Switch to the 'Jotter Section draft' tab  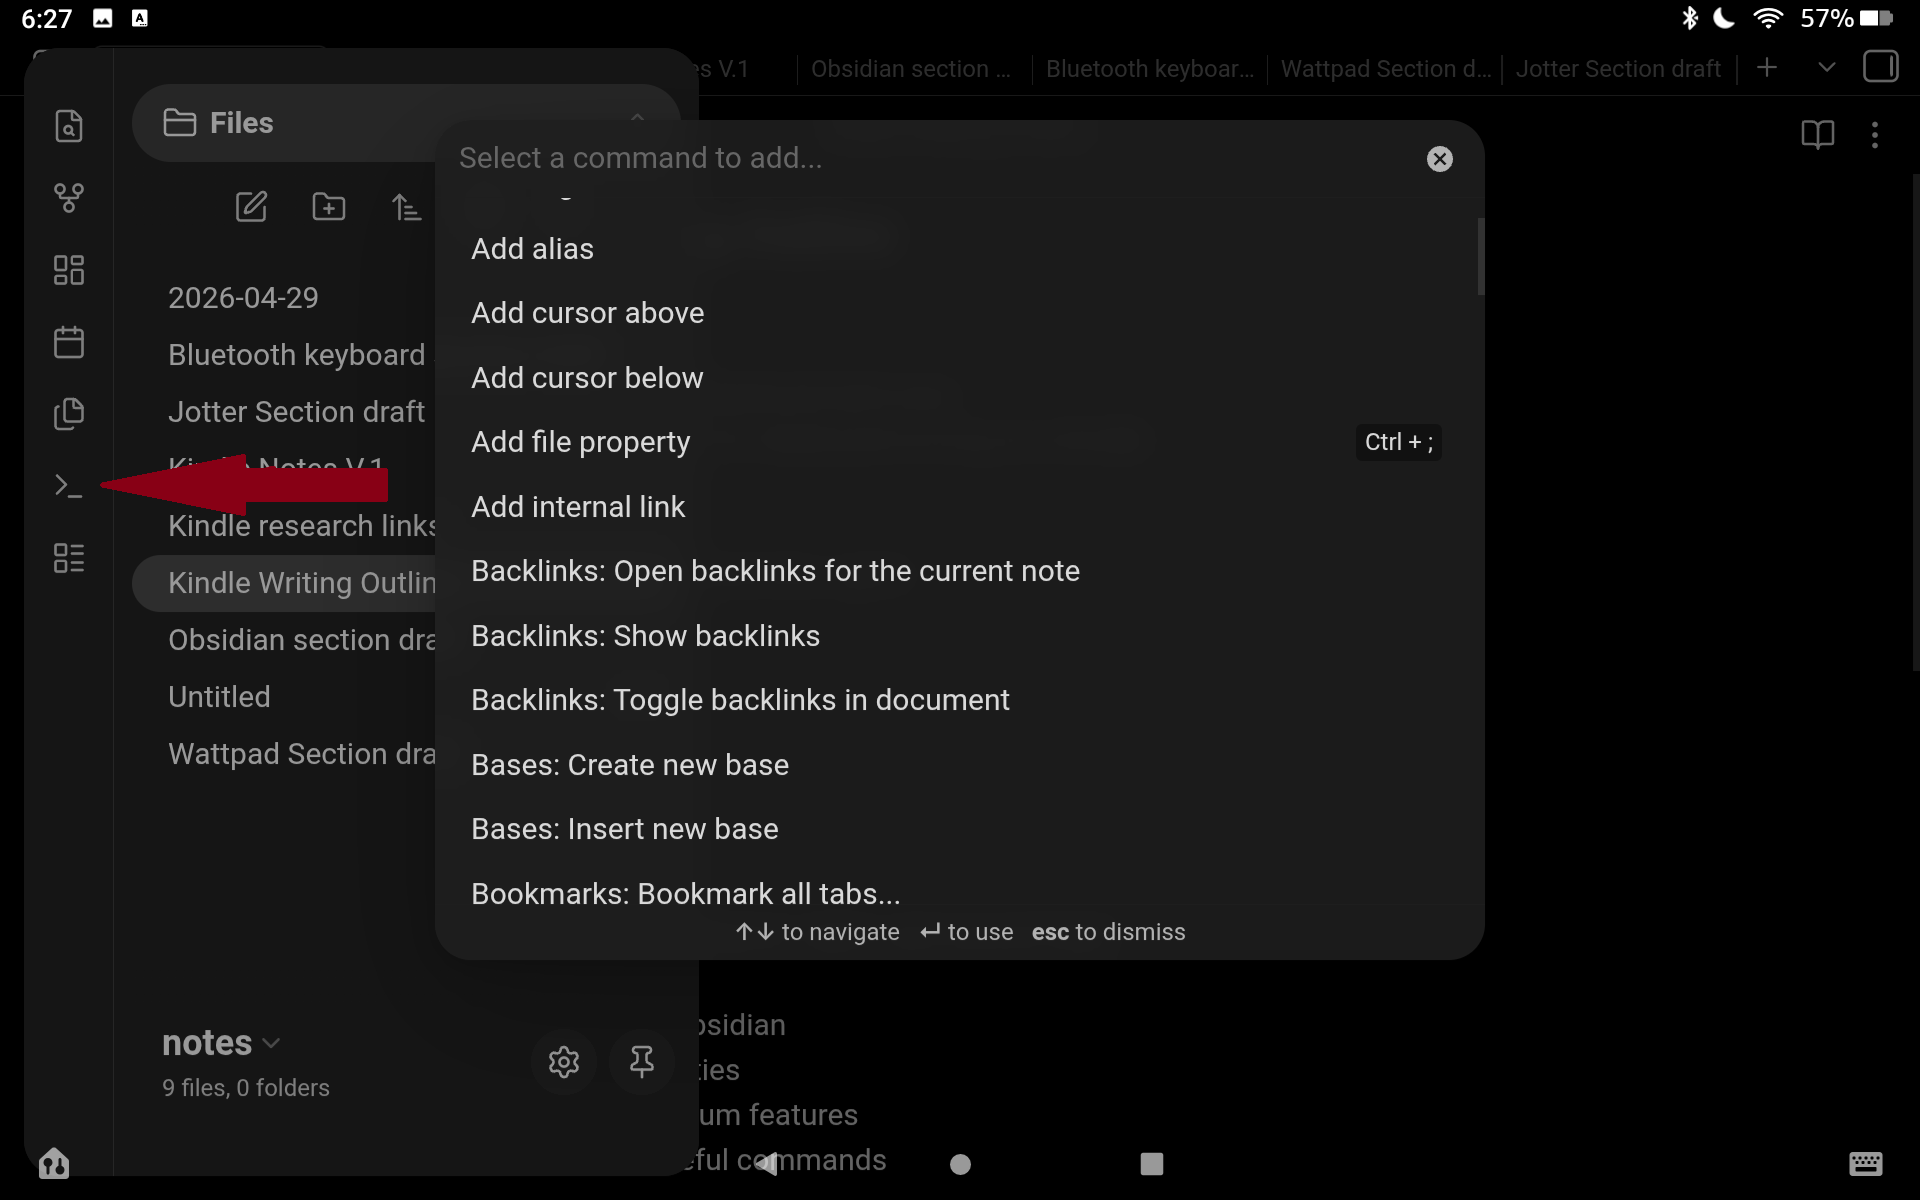pos(1618,69)
